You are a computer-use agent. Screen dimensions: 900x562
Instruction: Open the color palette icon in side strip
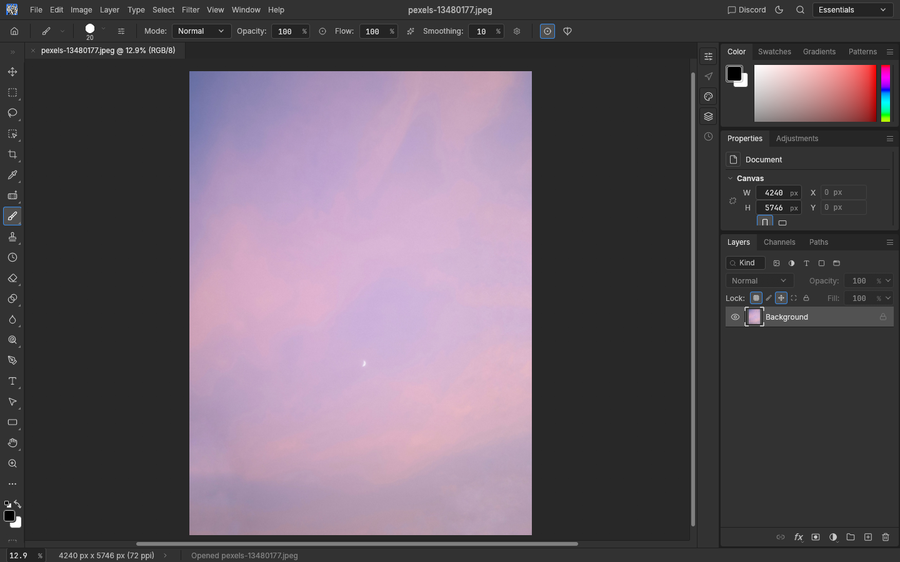[x=708, y=96]
